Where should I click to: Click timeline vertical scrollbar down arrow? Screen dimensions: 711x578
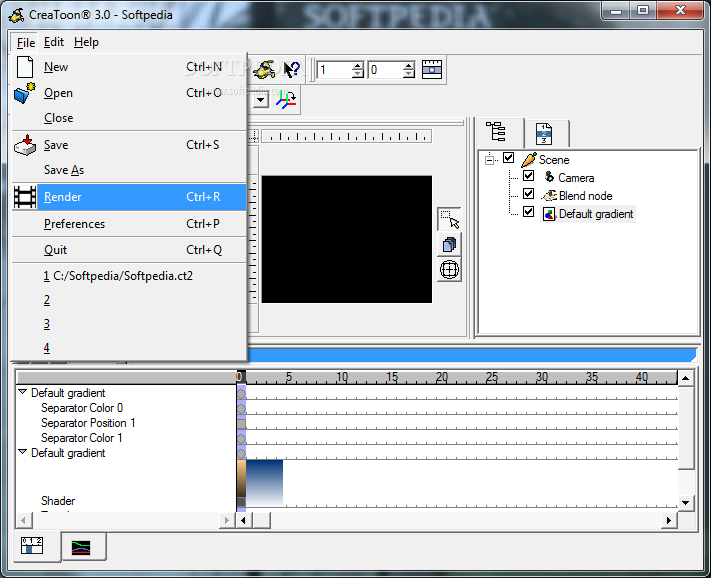(686, 502)
